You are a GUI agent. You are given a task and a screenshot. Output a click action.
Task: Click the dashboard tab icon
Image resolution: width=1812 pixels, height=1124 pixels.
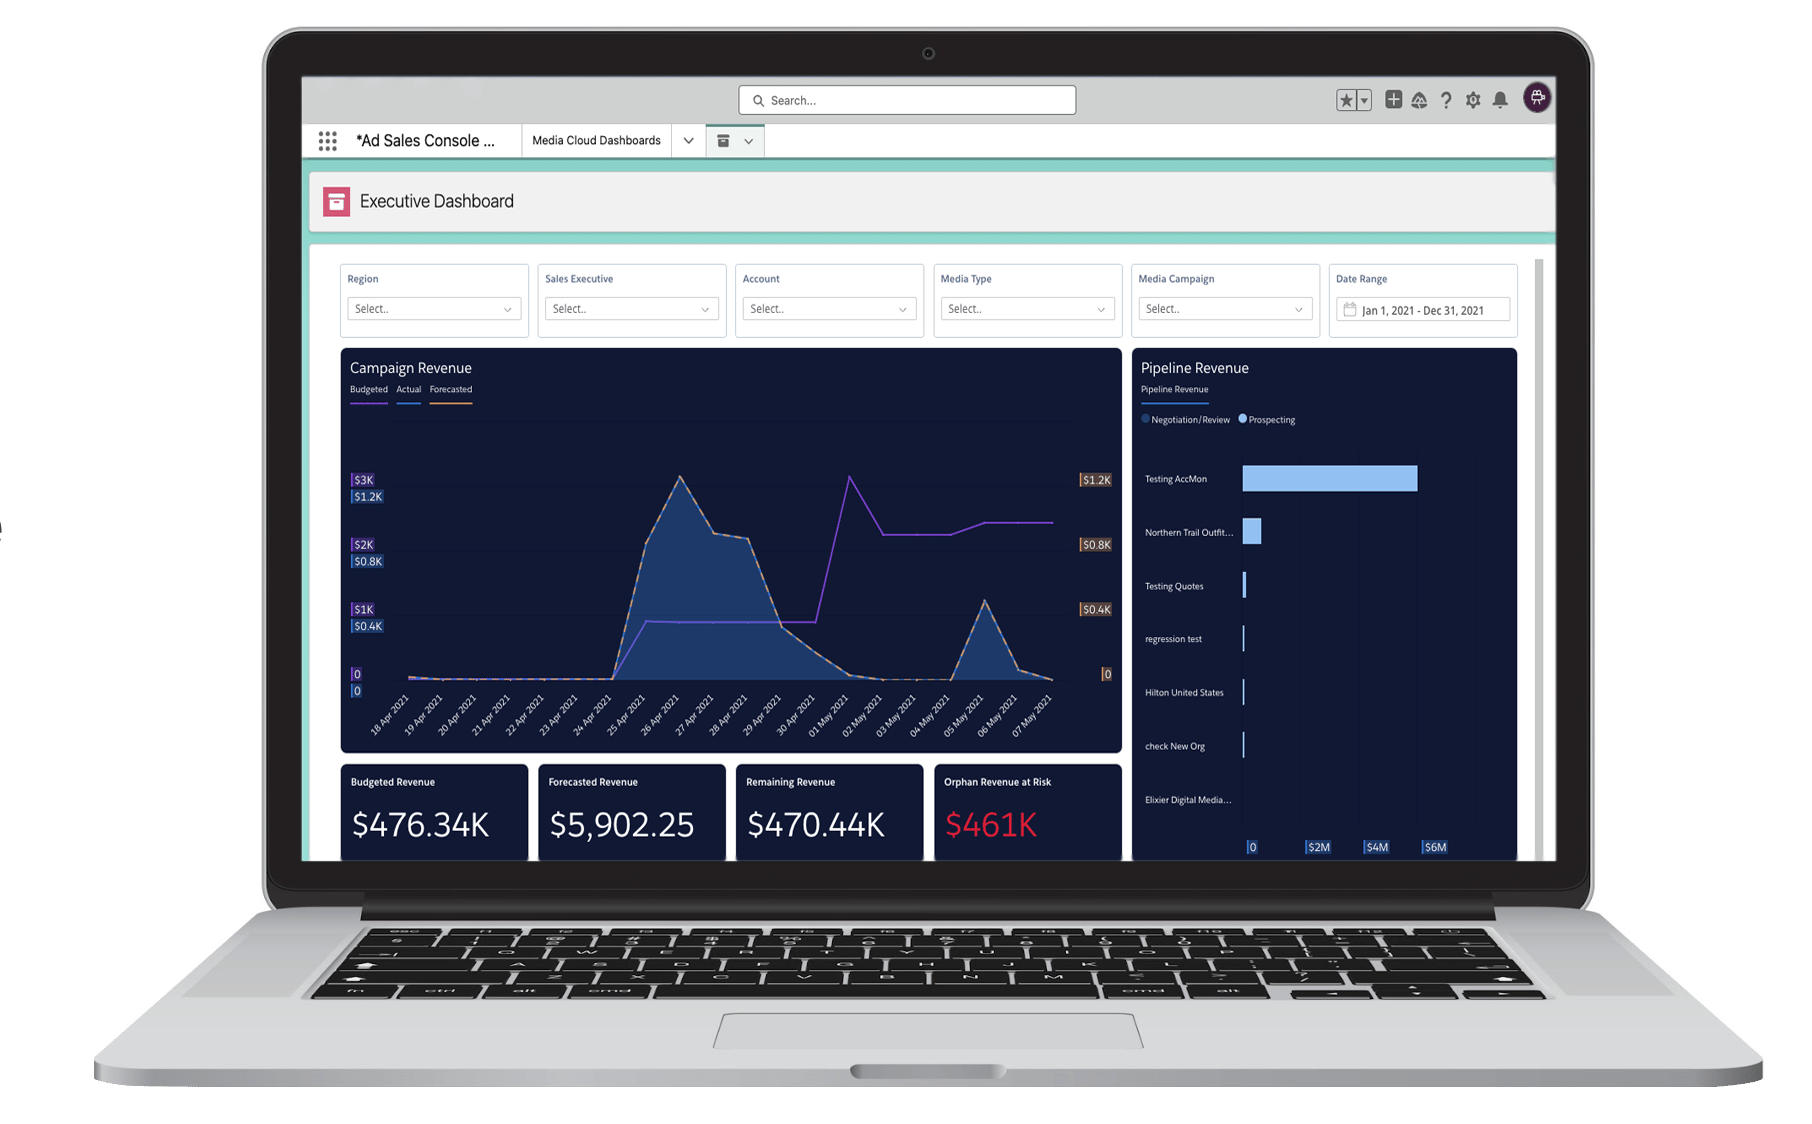pyautogui.click(x=723, y=141)
